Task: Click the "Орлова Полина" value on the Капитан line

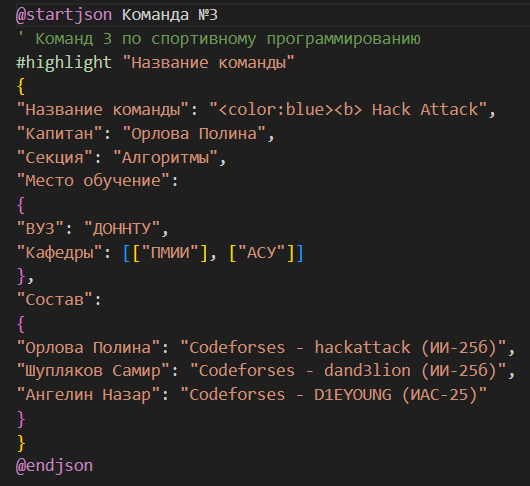Action: pyautogui.click(x=194, y=133)
